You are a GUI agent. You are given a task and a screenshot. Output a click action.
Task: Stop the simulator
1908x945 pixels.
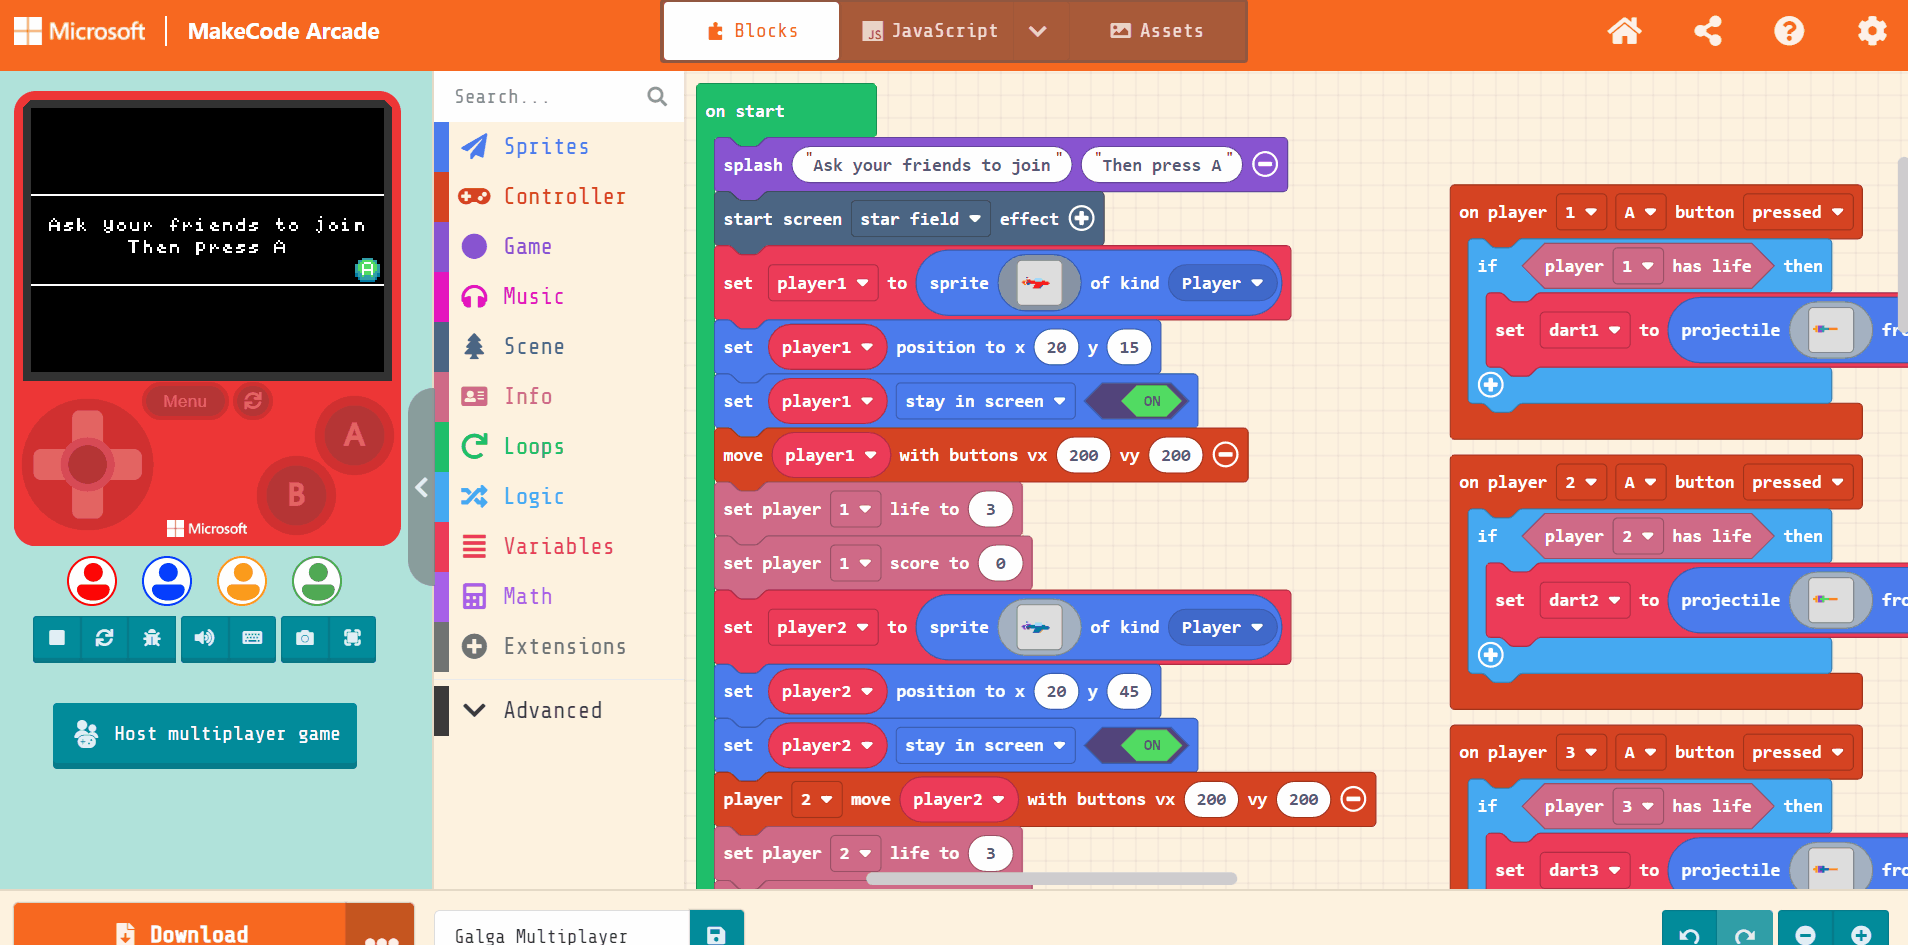click(57, 638)
